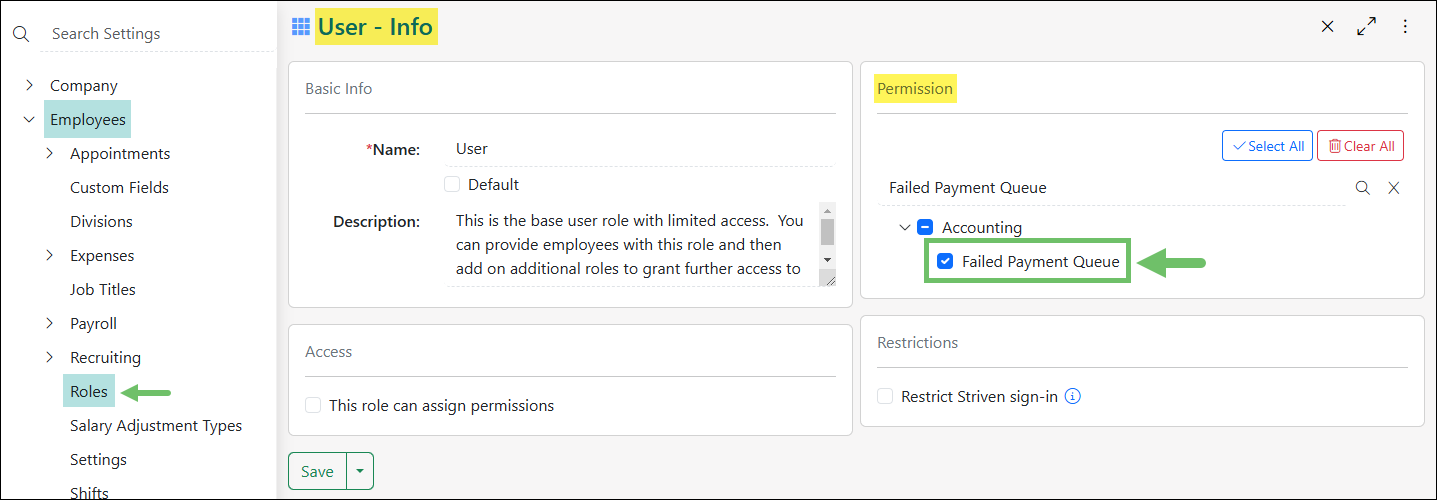
Task: Check Restrict Striven sign-in
Action: point(885,396)
